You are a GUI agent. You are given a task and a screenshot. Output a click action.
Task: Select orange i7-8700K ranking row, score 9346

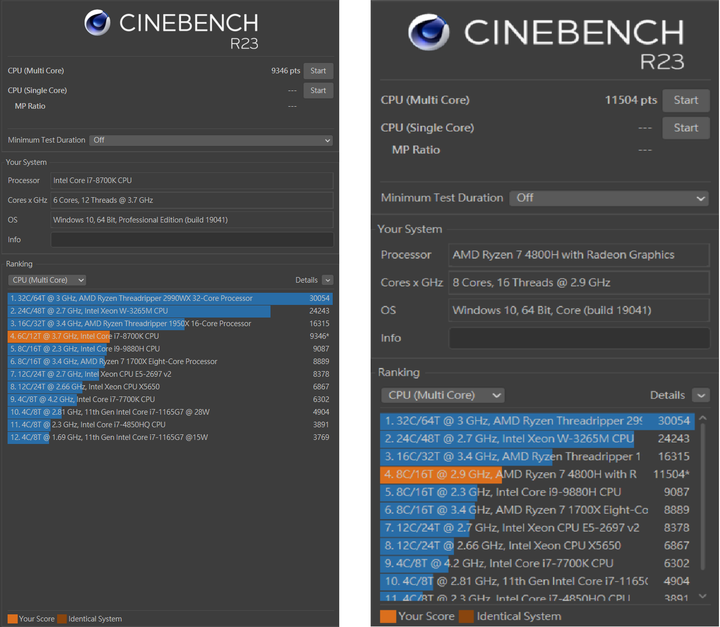click(170, 336)
